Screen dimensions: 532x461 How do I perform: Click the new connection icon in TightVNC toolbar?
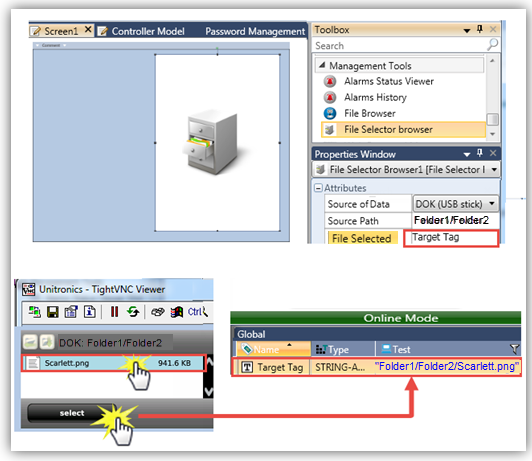pos(34,312)
